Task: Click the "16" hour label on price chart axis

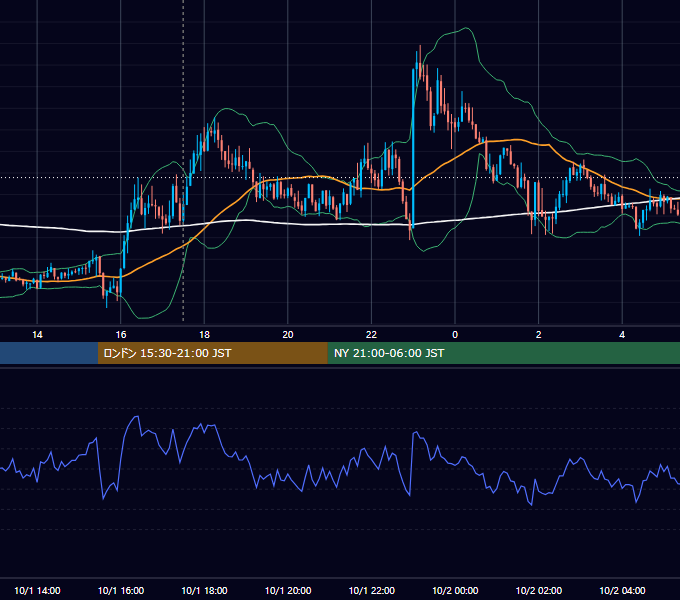Action: point(121,335)
